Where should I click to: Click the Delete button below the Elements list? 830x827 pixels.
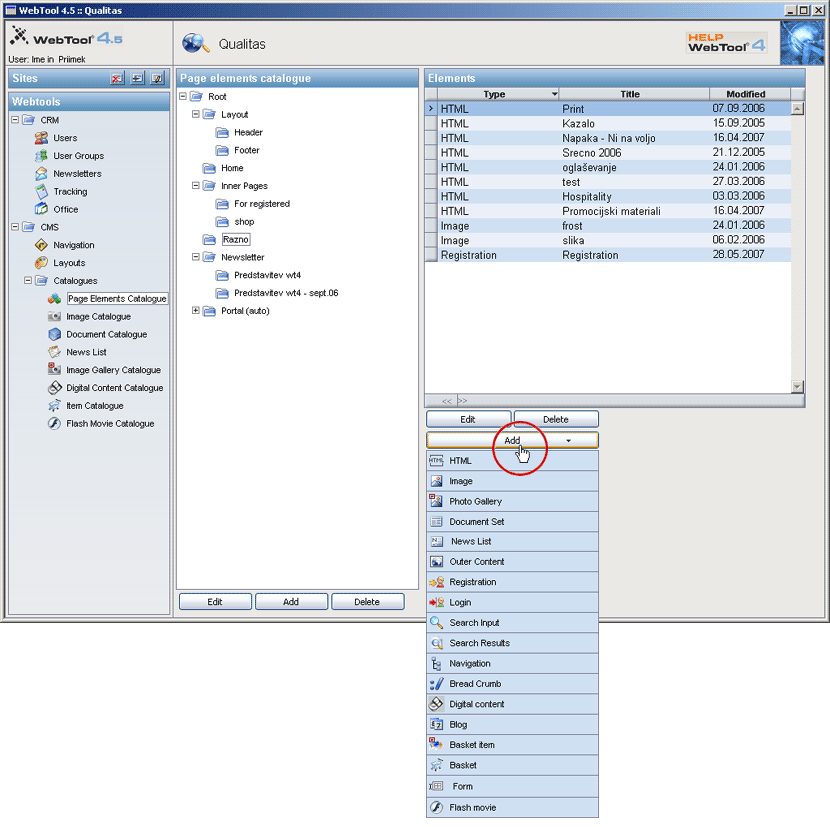(555, 420)
